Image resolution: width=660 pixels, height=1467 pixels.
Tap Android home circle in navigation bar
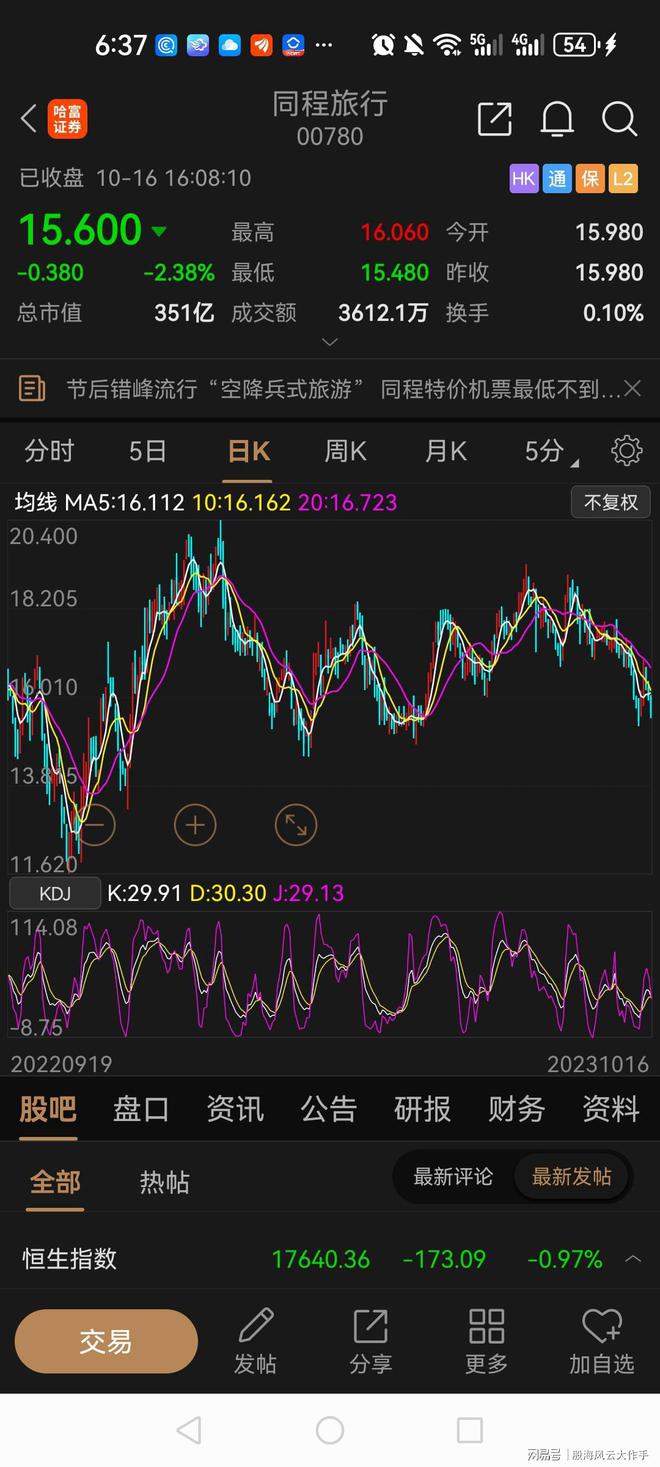coord(330,1430)
